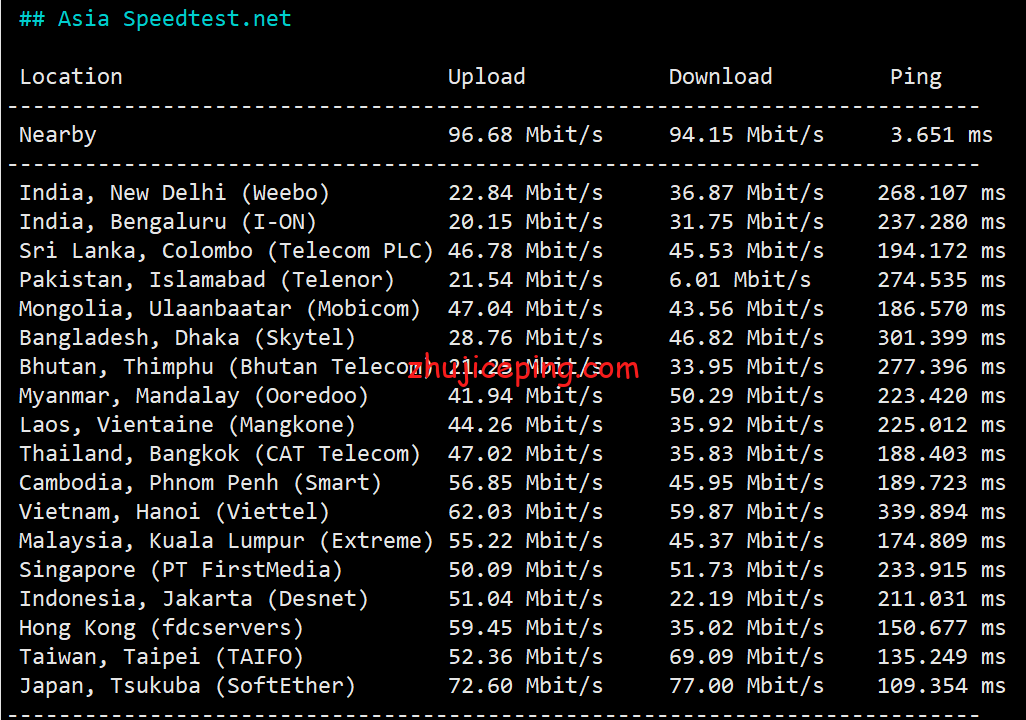Viewport: 1026px width, 720px height.
Task: Select "Taiwan, Taipei (TAIFO)" location
Action: tap(161, 657)
